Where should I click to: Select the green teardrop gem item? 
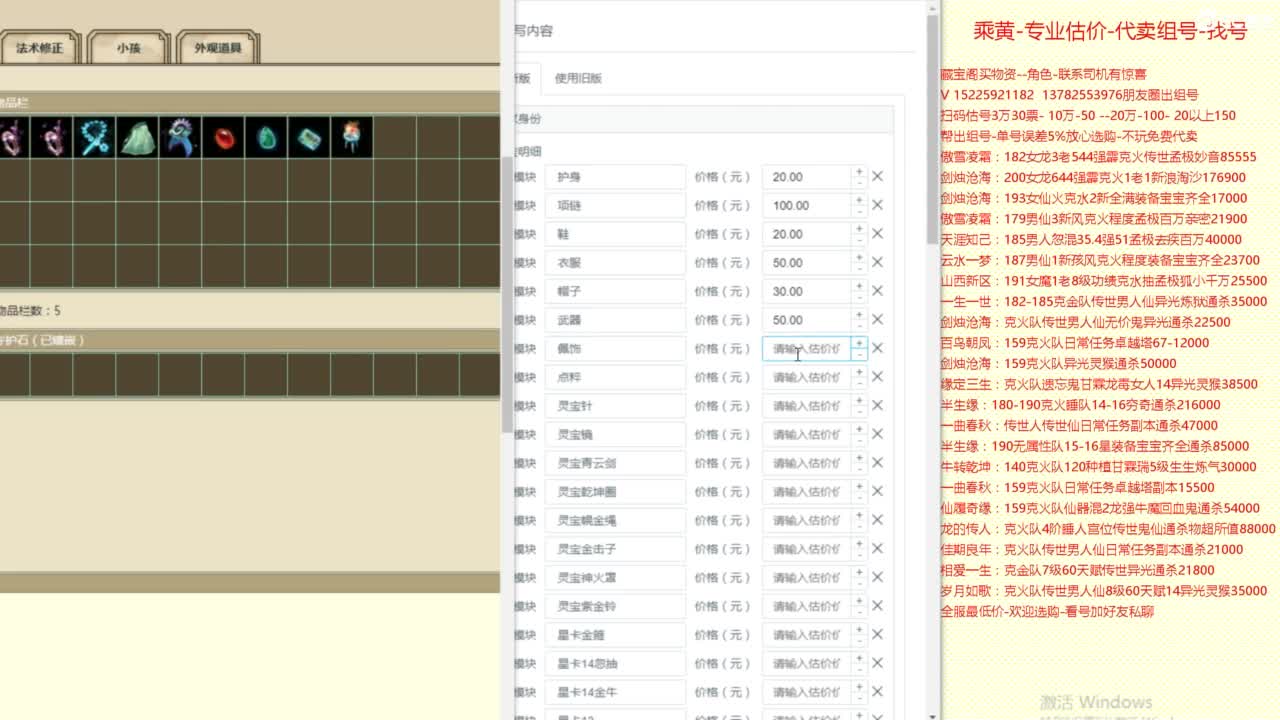(267, 137)
